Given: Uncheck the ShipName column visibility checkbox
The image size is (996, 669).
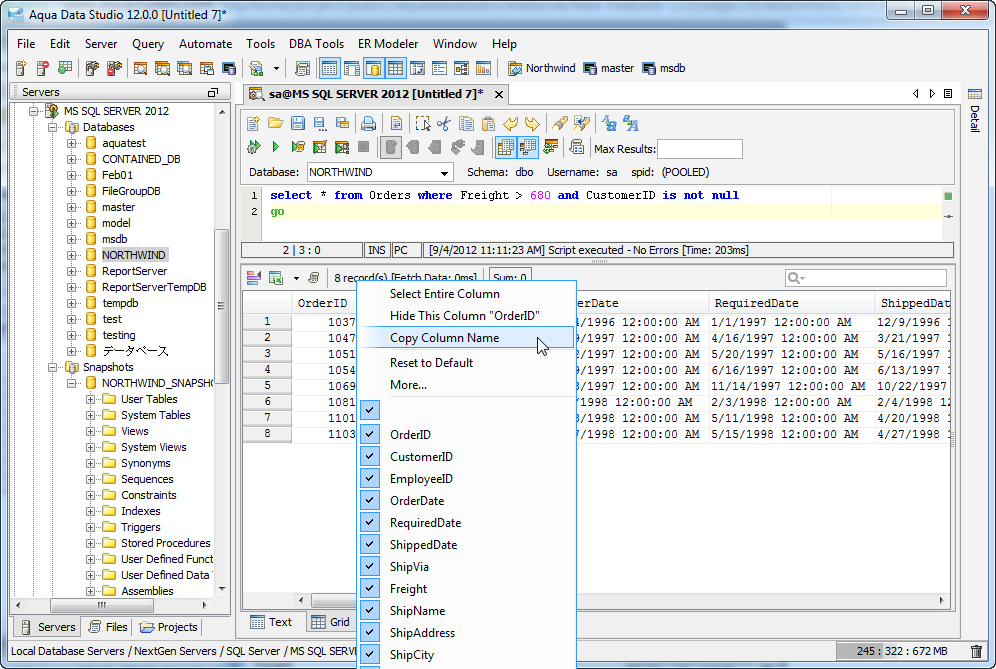Looking at the screenshot, I should 370,611.
